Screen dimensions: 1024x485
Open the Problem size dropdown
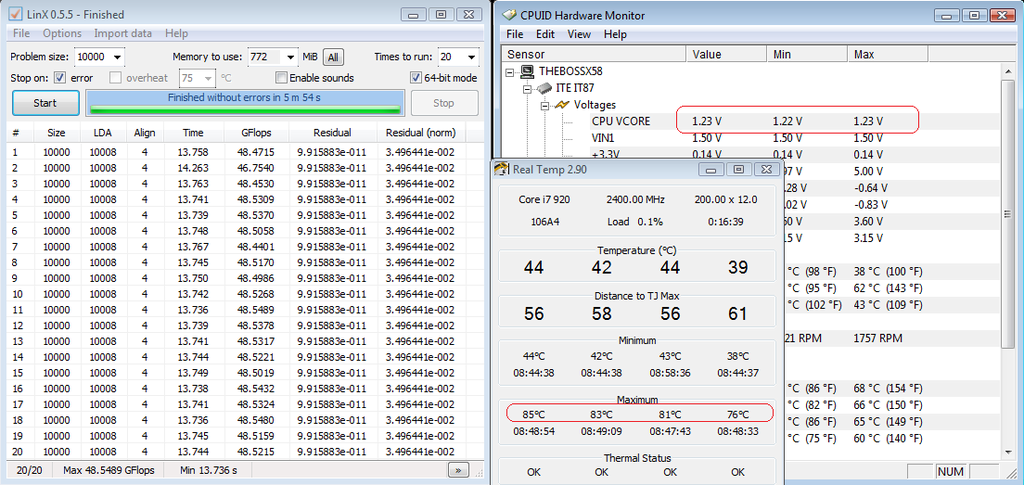(118, 57)
